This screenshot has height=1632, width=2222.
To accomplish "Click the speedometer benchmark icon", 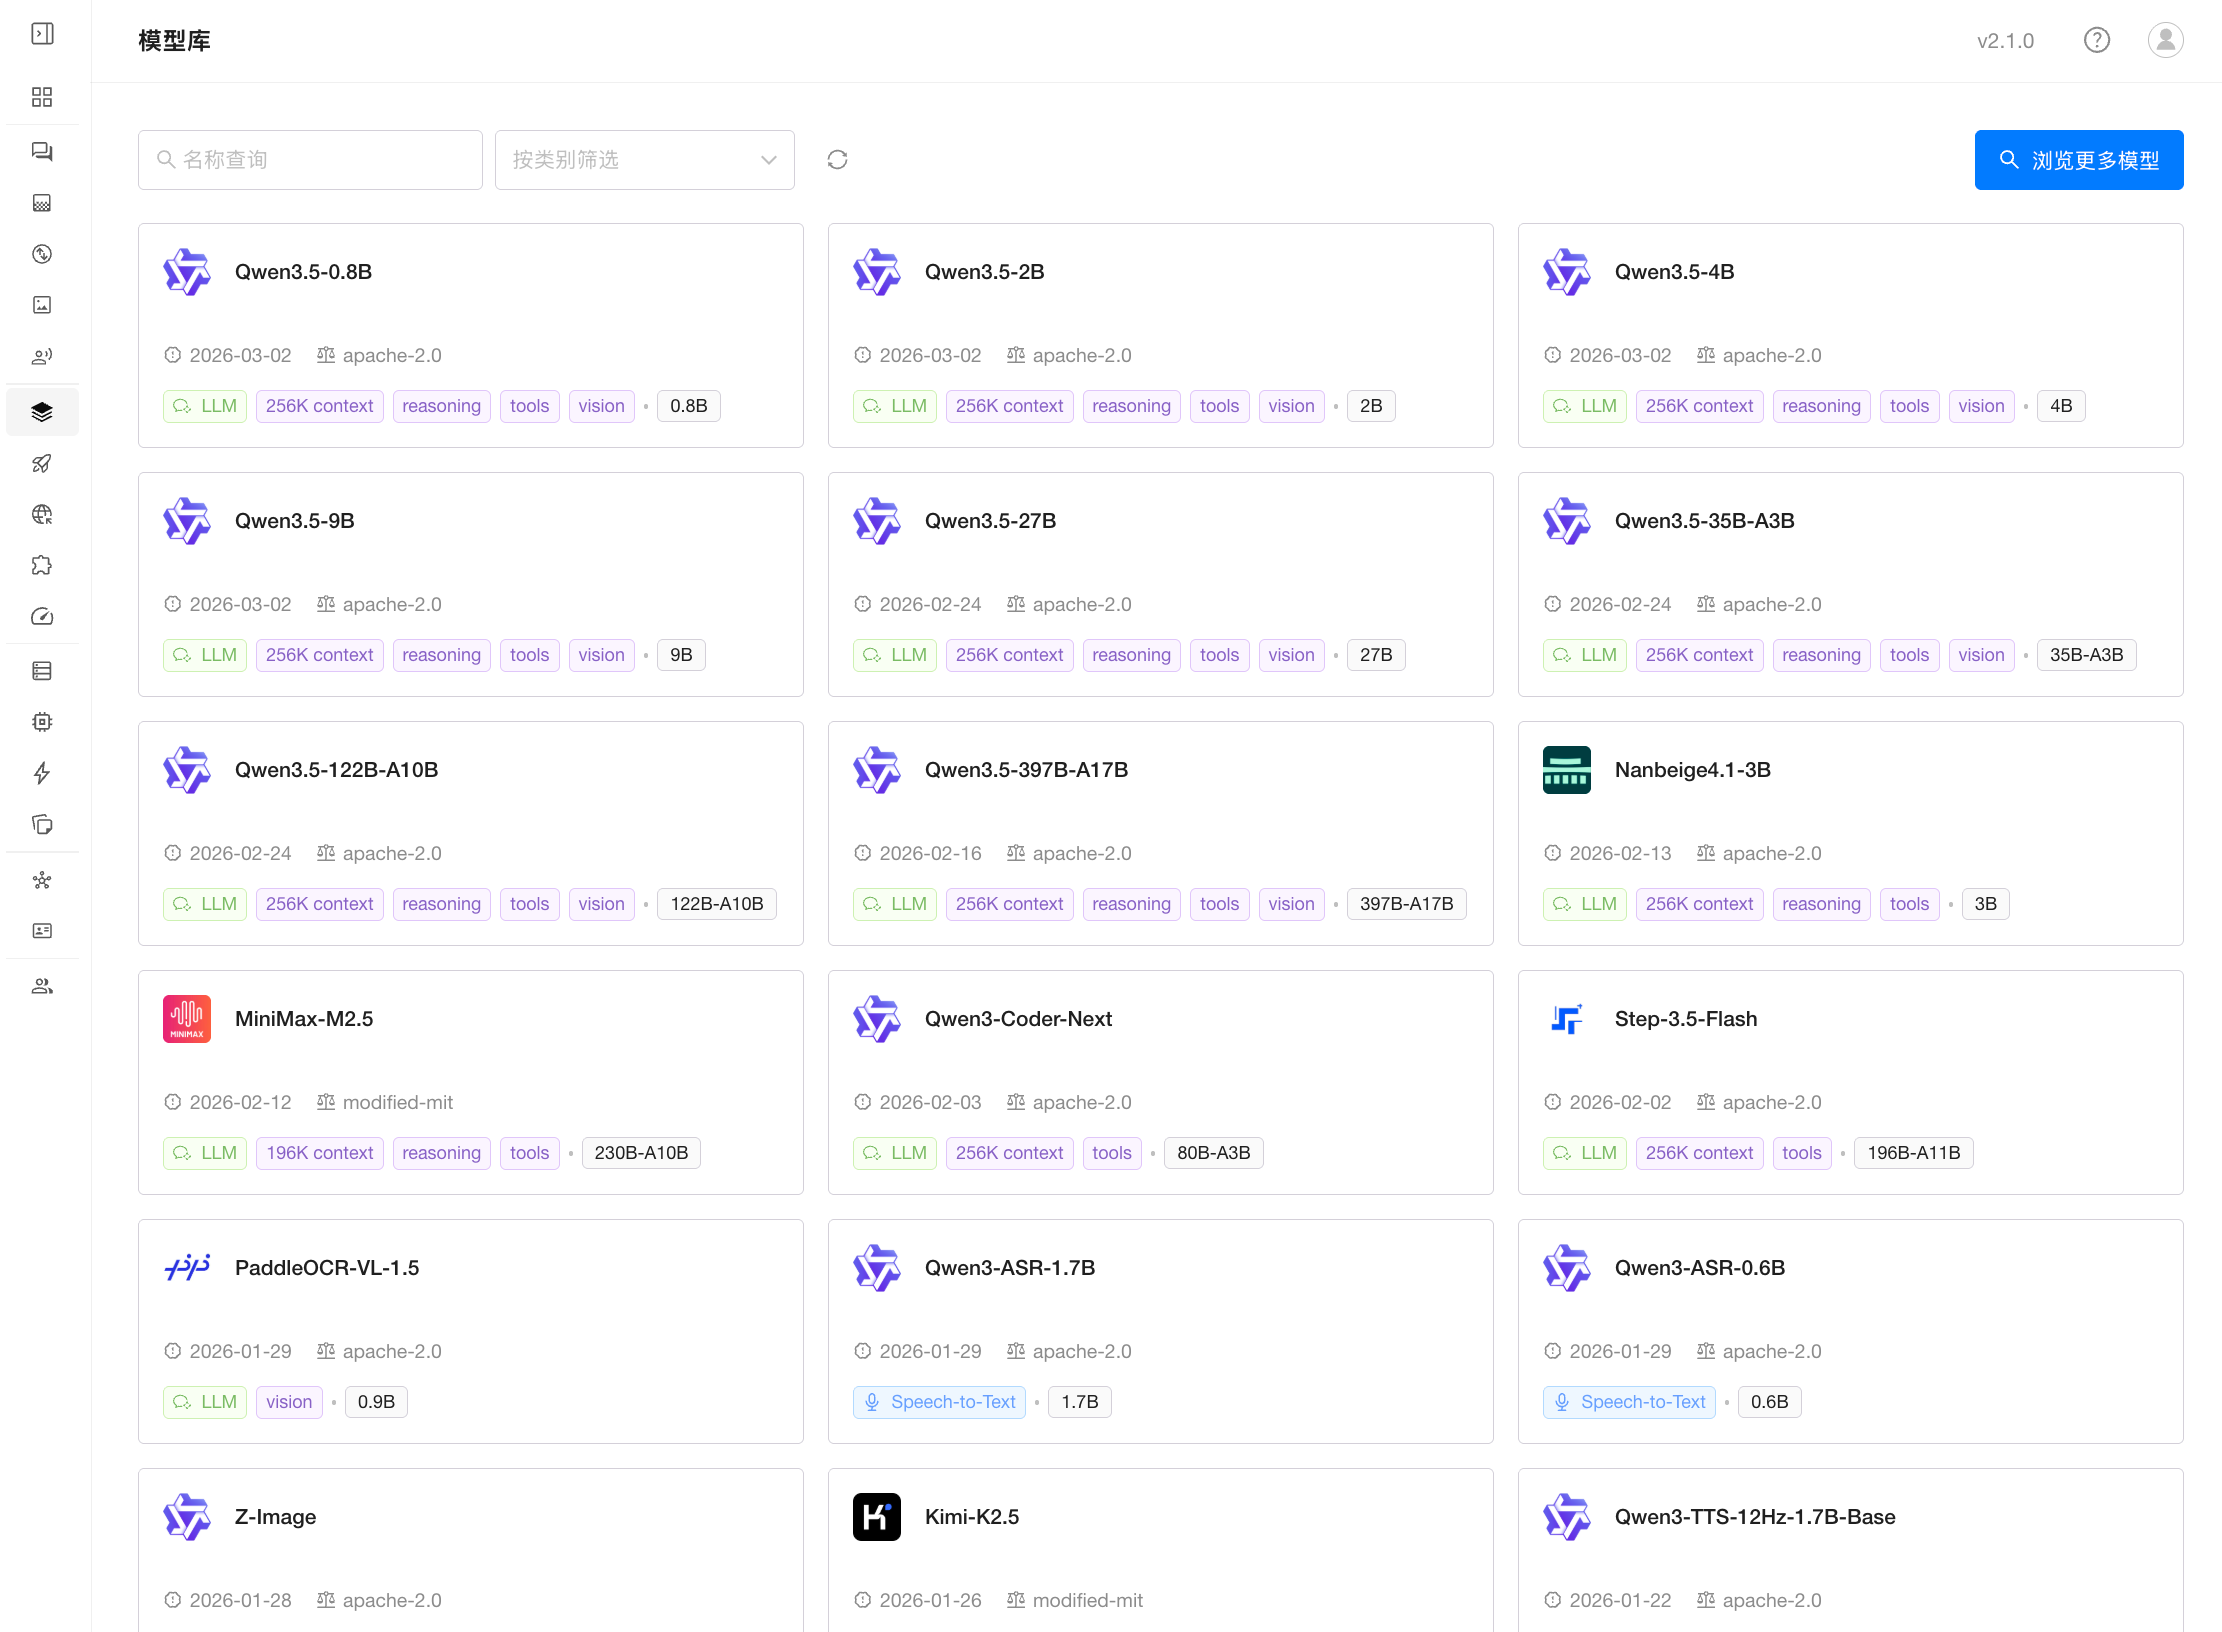I will click(42, 616).
